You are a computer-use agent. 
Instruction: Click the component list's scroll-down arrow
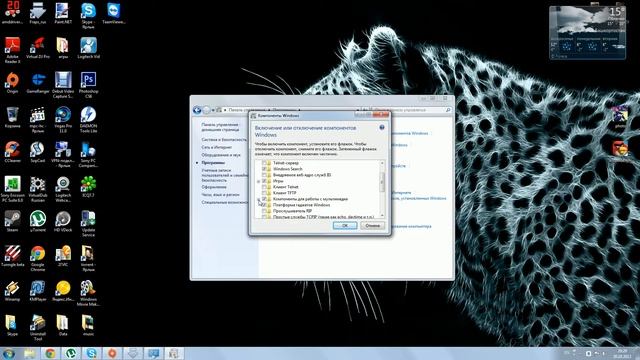click(x=382, y=215)
